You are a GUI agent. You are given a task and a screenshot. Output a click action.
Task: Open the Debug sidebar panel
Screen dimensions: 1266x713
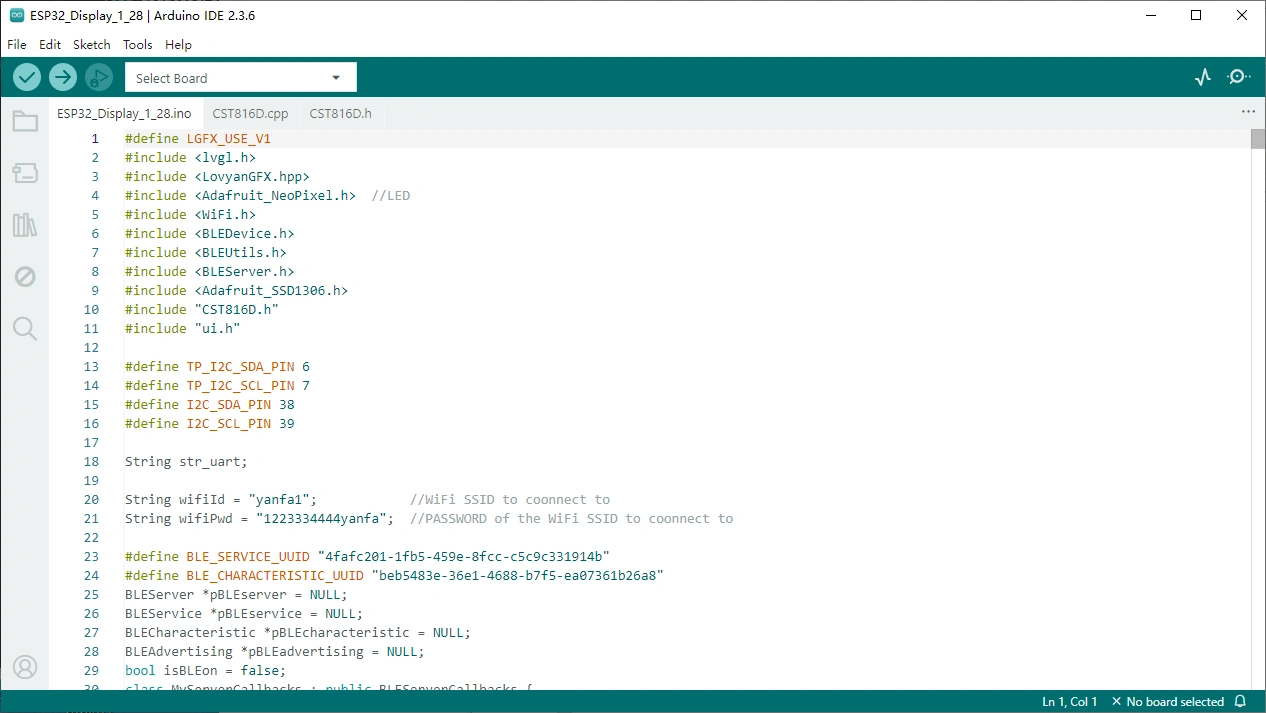coord(24,277)
